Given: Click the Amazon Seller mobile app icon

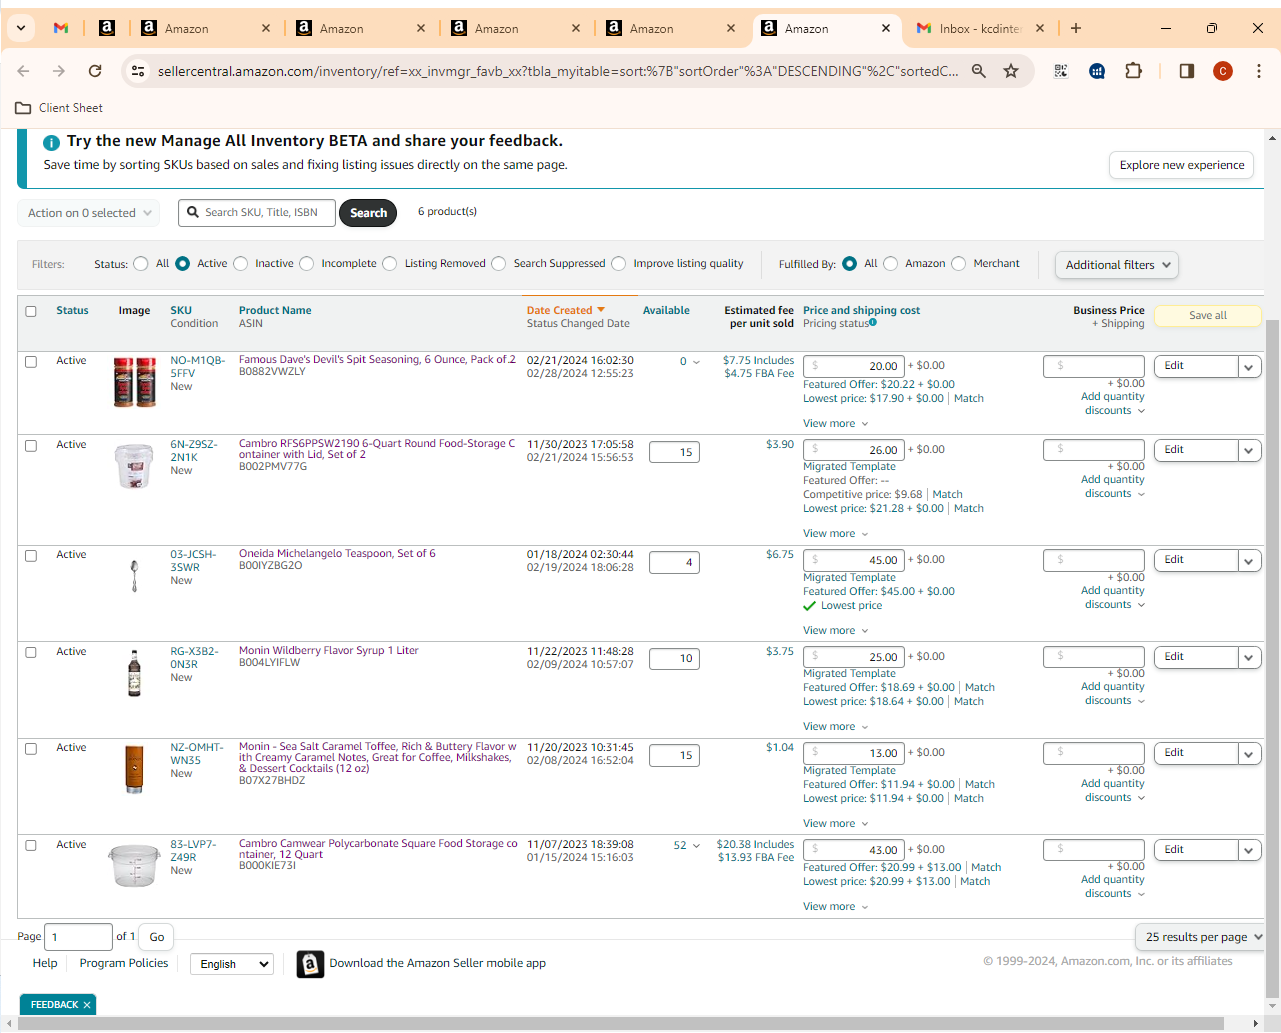Looking at the screenshot, I should 310,964.
